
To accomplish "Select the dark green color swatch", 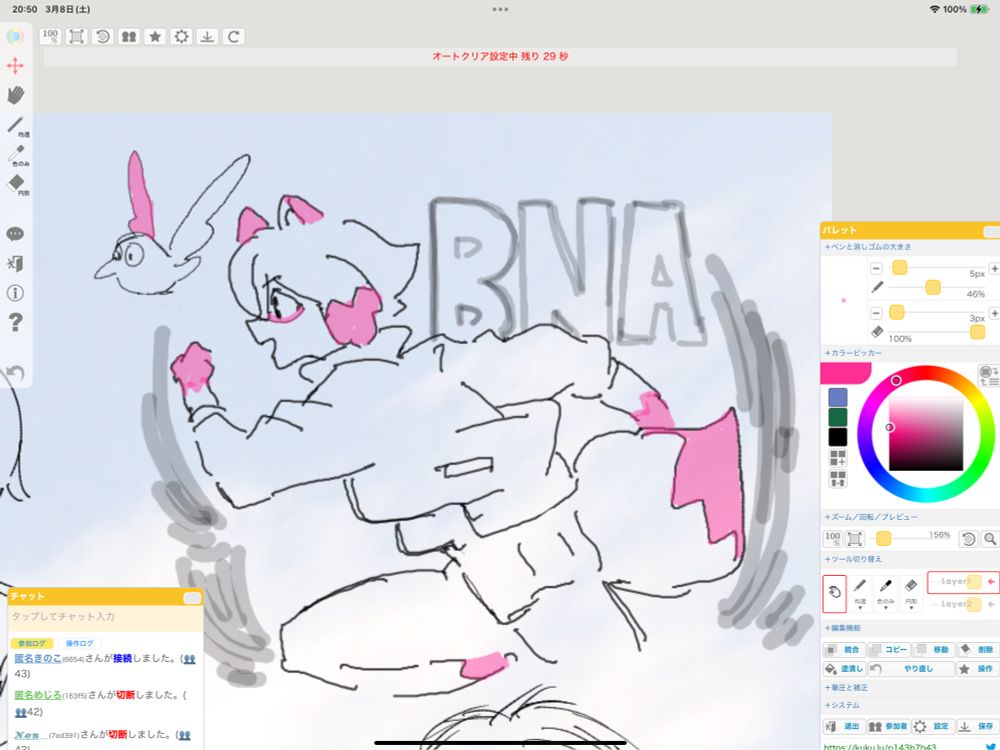I will 837,418.
